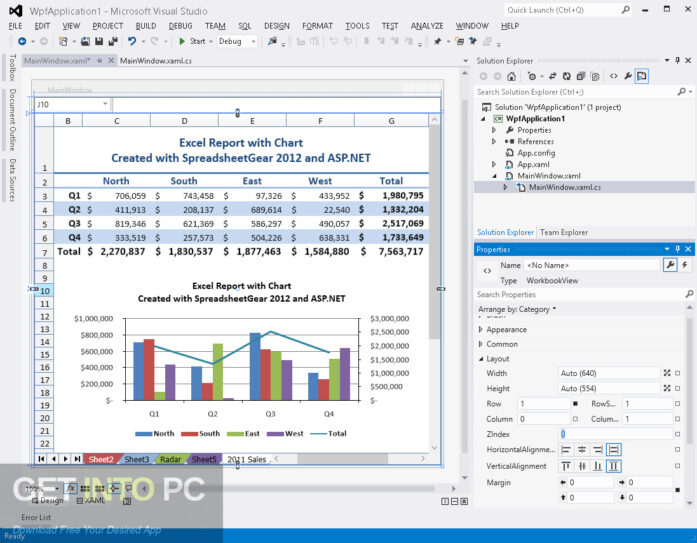Click the Quick Launch search box
Image resolution: width=697 pixels, height=543 pixels.
point(568,10)
